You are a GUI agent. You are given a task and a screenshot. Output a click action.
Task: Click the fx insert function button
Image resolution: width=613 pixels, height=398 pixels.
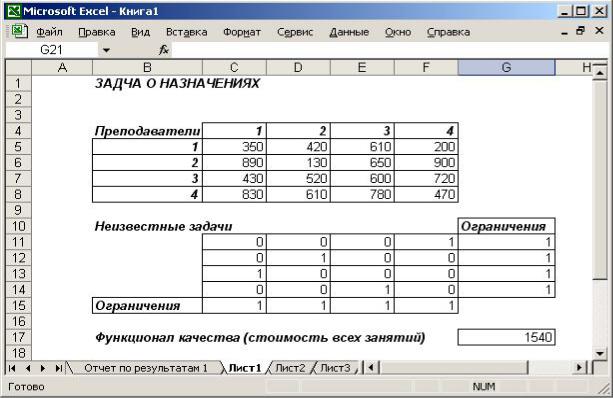164,50
